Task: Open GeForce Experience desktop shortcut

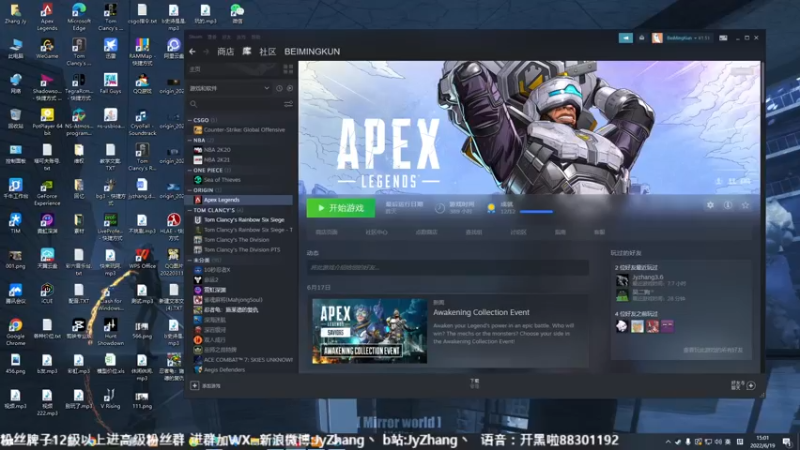Action: (47, 192)
